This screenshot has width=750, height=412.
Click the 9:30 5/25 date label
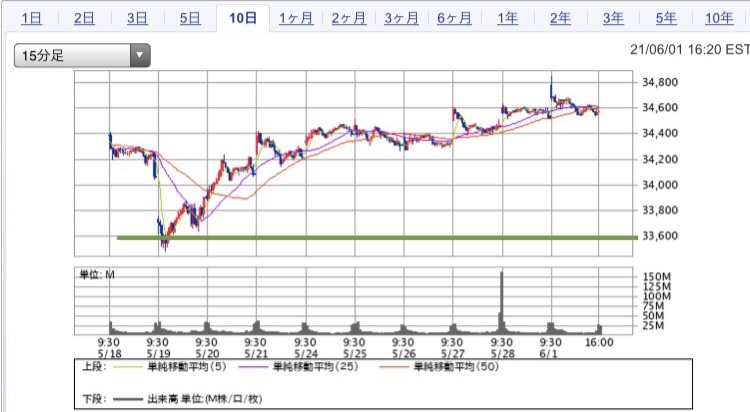pos(354,348)
